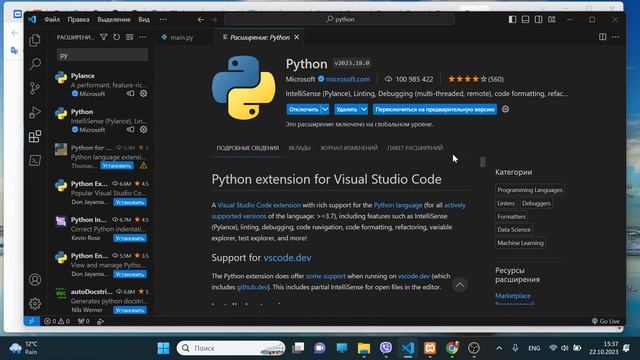Open the hidden menus ellipsis in menu bar
640x360 pixels.
163,19
